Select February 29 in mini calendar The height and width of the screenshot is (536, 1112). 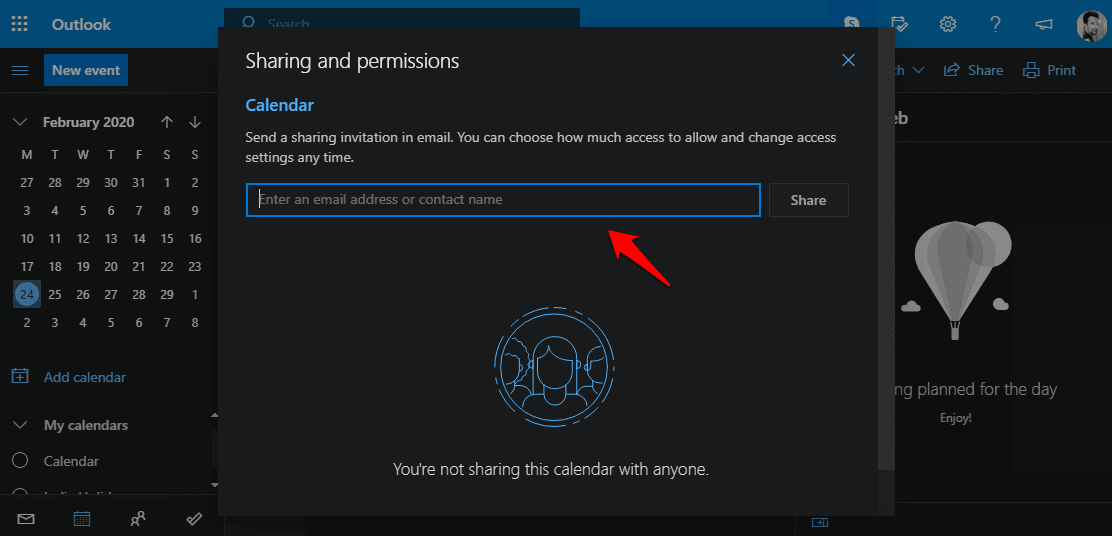[x=167, y=294]
